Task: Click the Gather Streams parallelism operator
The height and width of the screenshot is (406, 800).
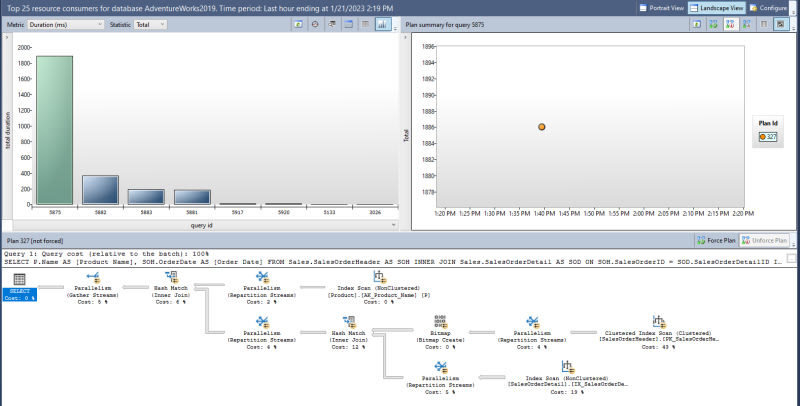Action: point(95,280)
